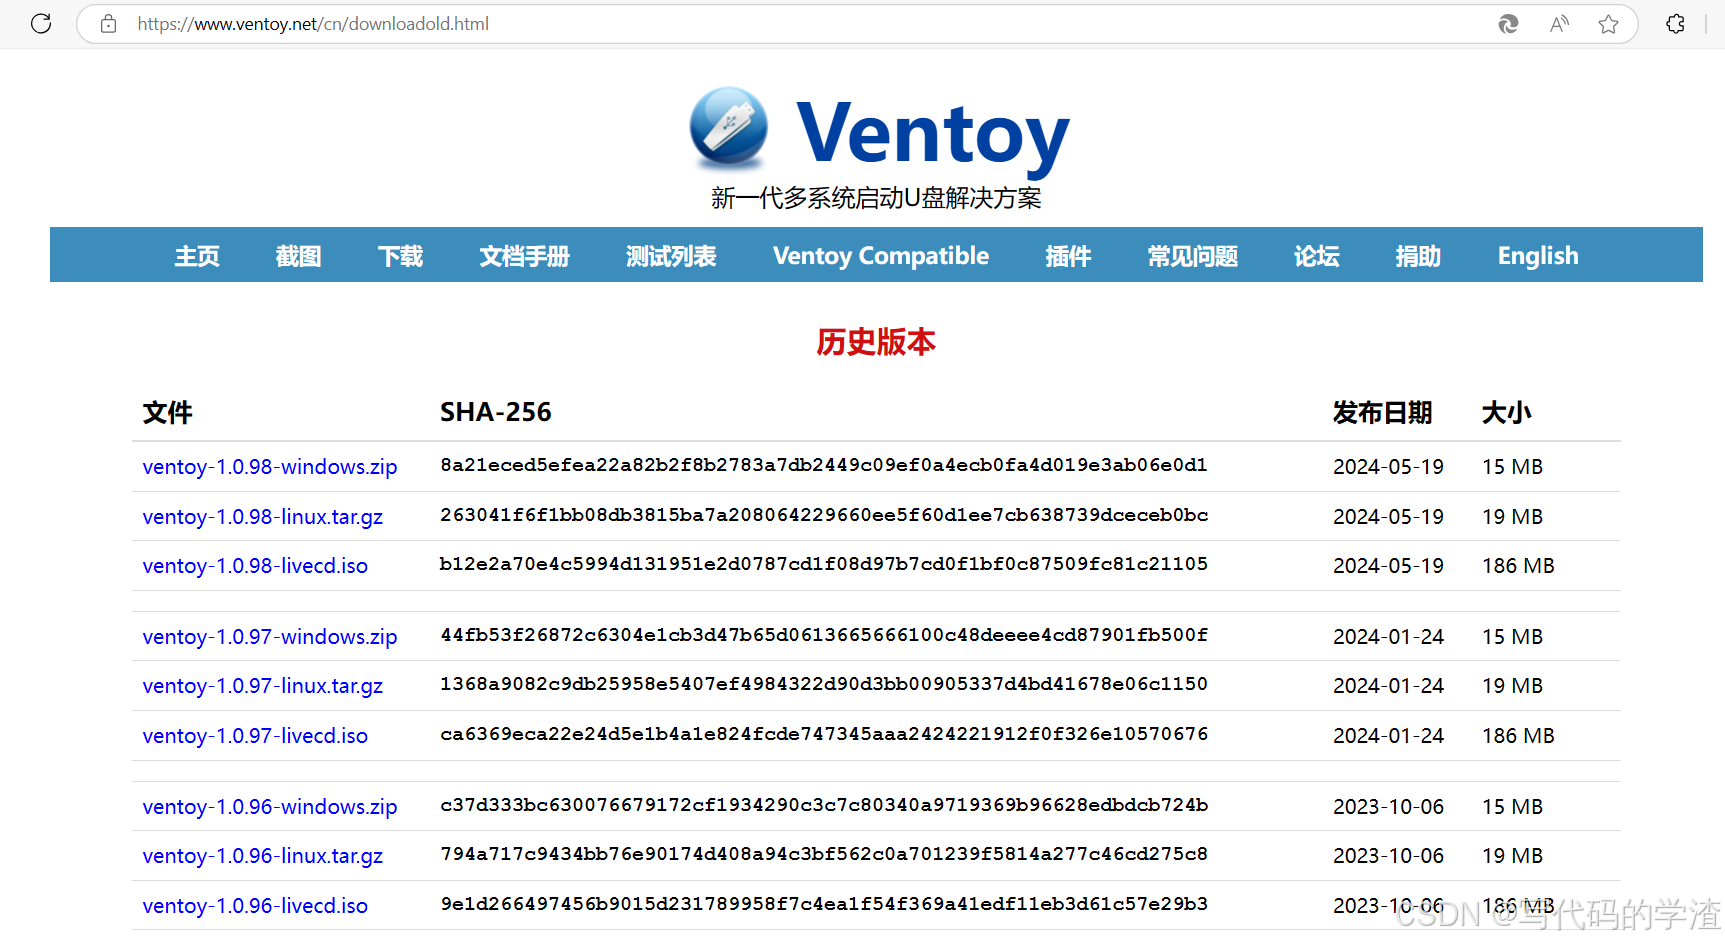
Task: Click the SHA-256 hash starting with 44fb53f2
Action: point(824,635)
